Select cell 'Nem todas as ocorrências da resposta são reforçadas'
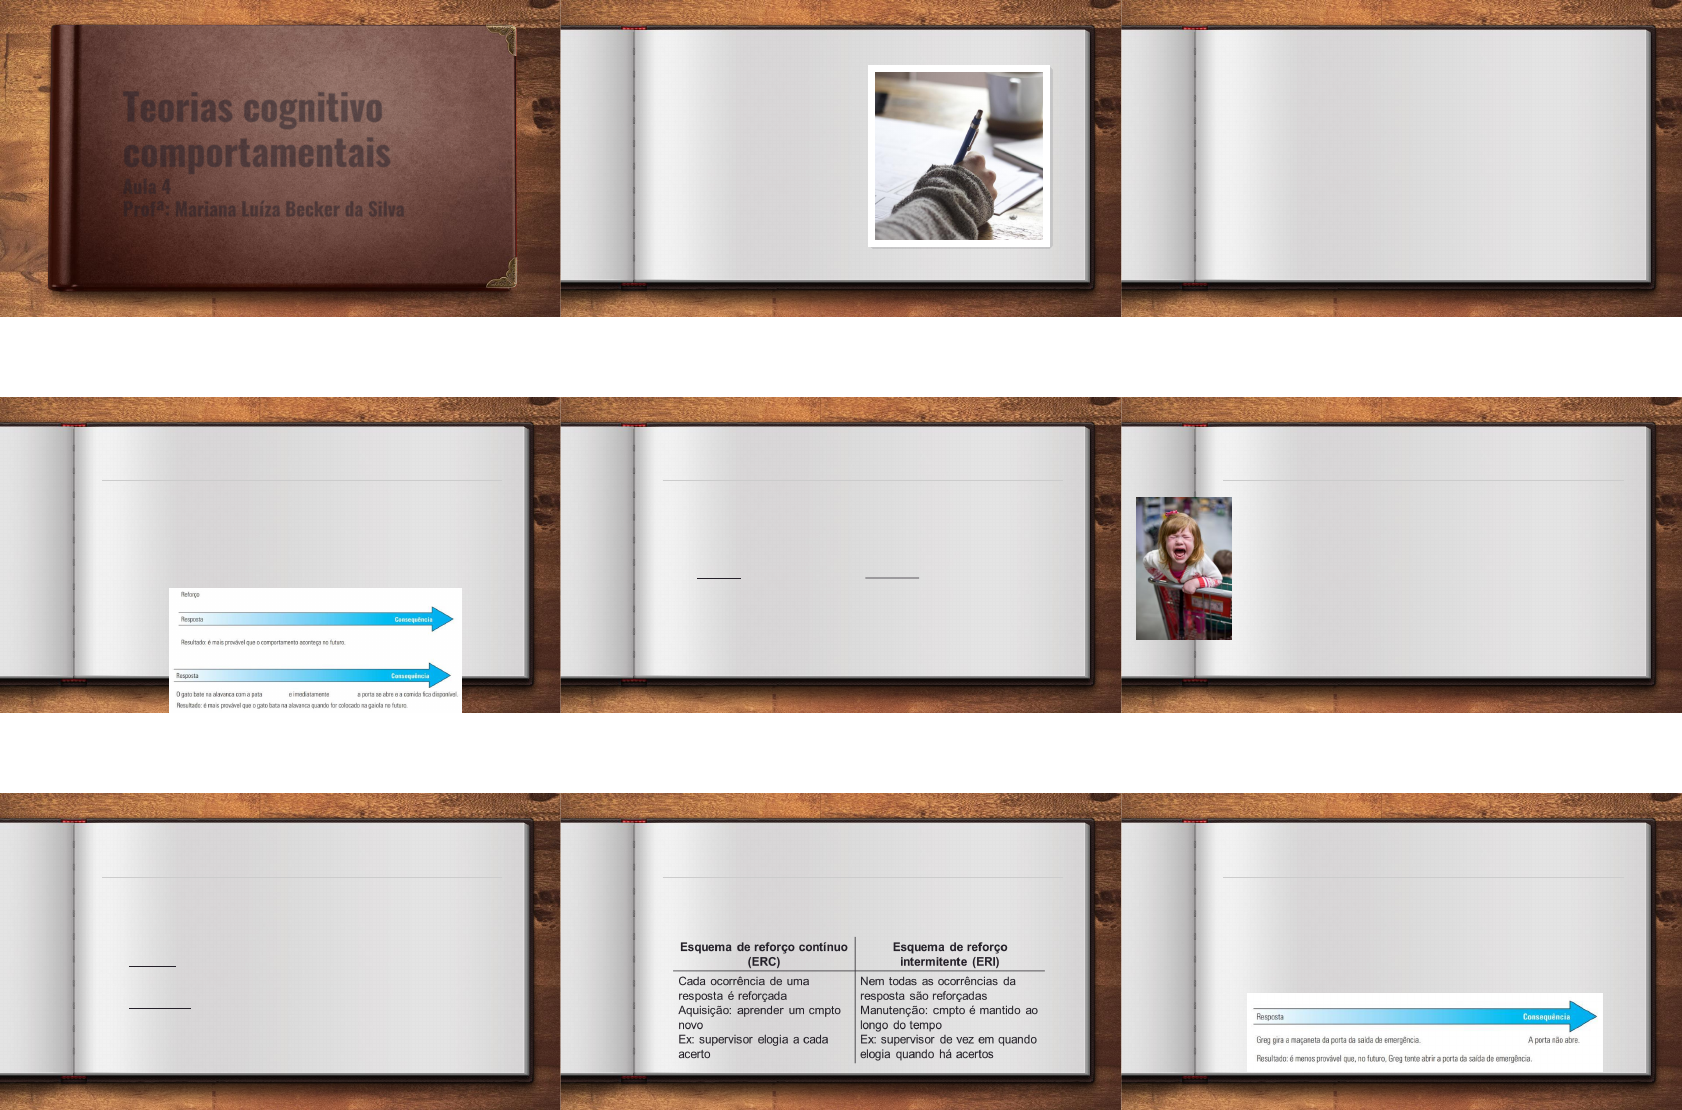 pyautogui.click(x=937, y=988)
